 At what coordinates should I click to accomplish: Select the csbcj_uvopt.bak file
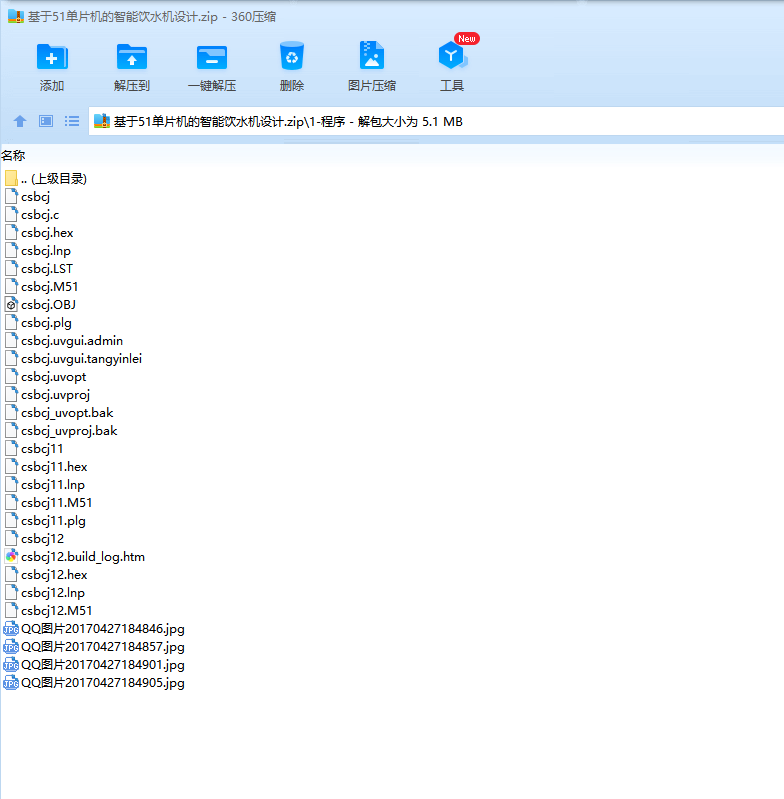point(59,413)
